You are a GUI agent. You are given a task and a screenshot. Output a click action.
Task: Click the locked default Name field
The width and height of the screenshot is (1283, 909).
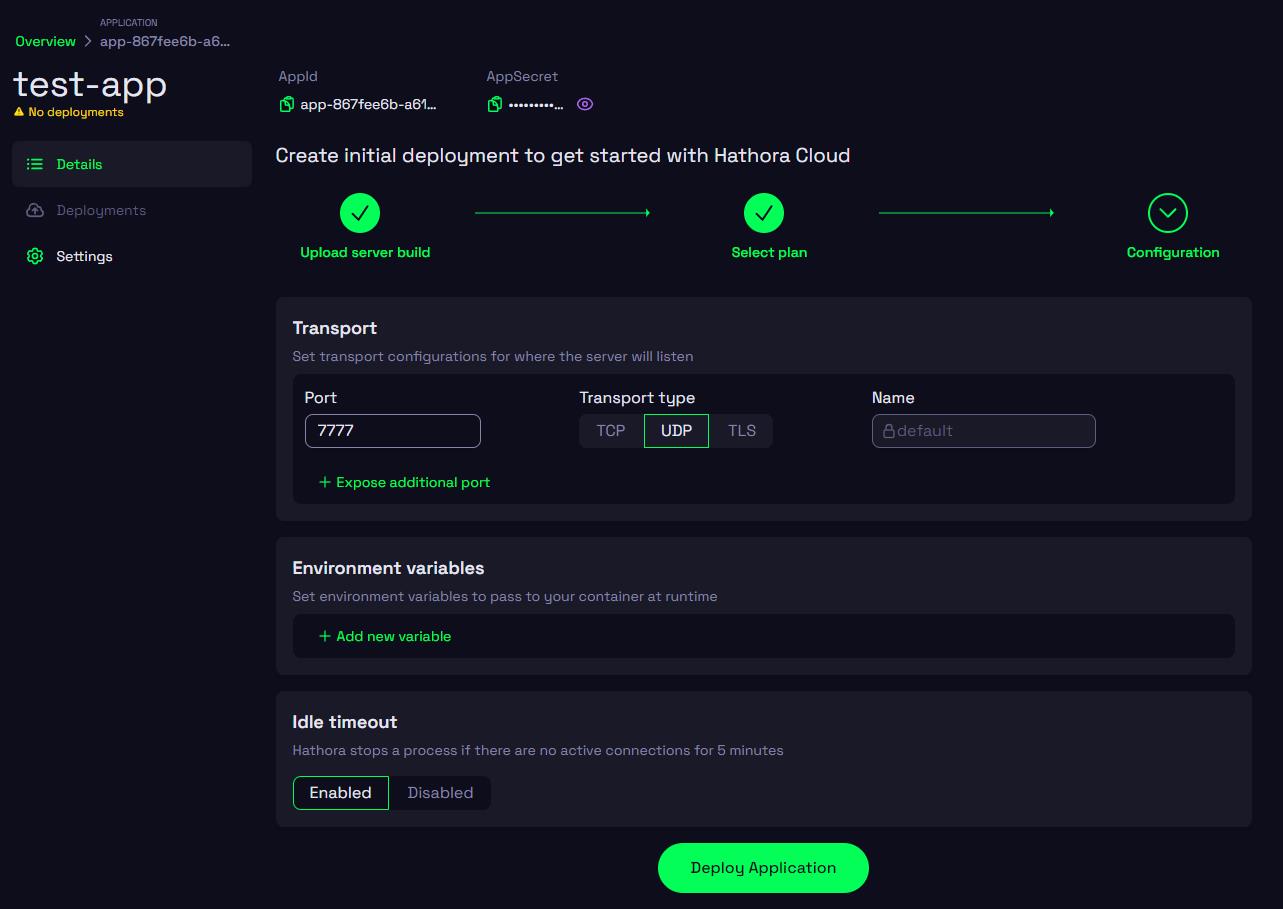tap(984, 431)
